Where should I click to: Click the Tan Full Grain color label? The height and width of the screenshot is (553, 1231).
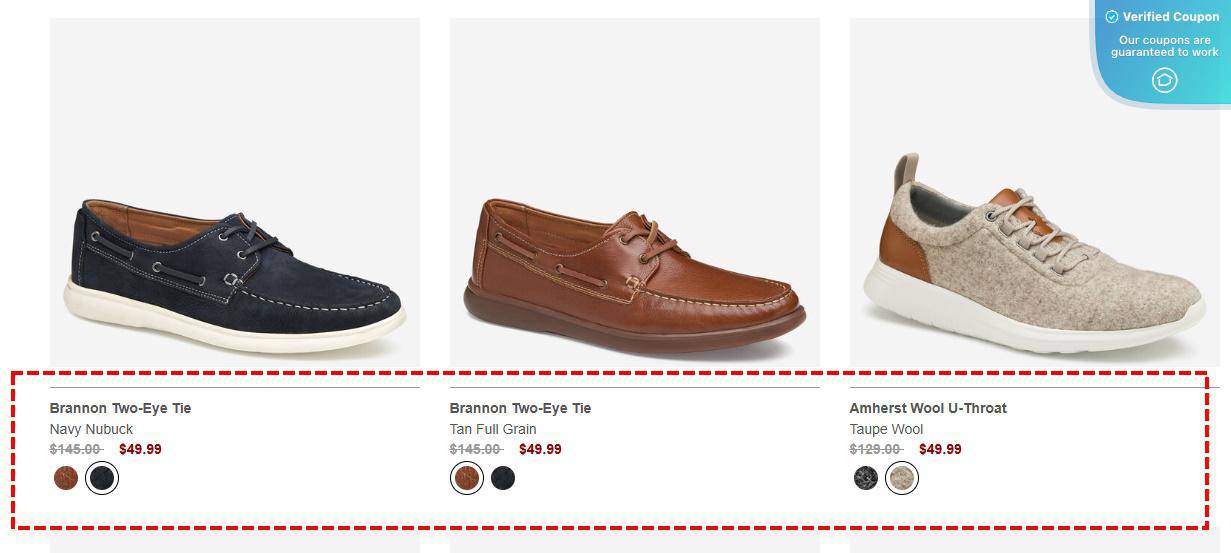click(x=493, y=429)
